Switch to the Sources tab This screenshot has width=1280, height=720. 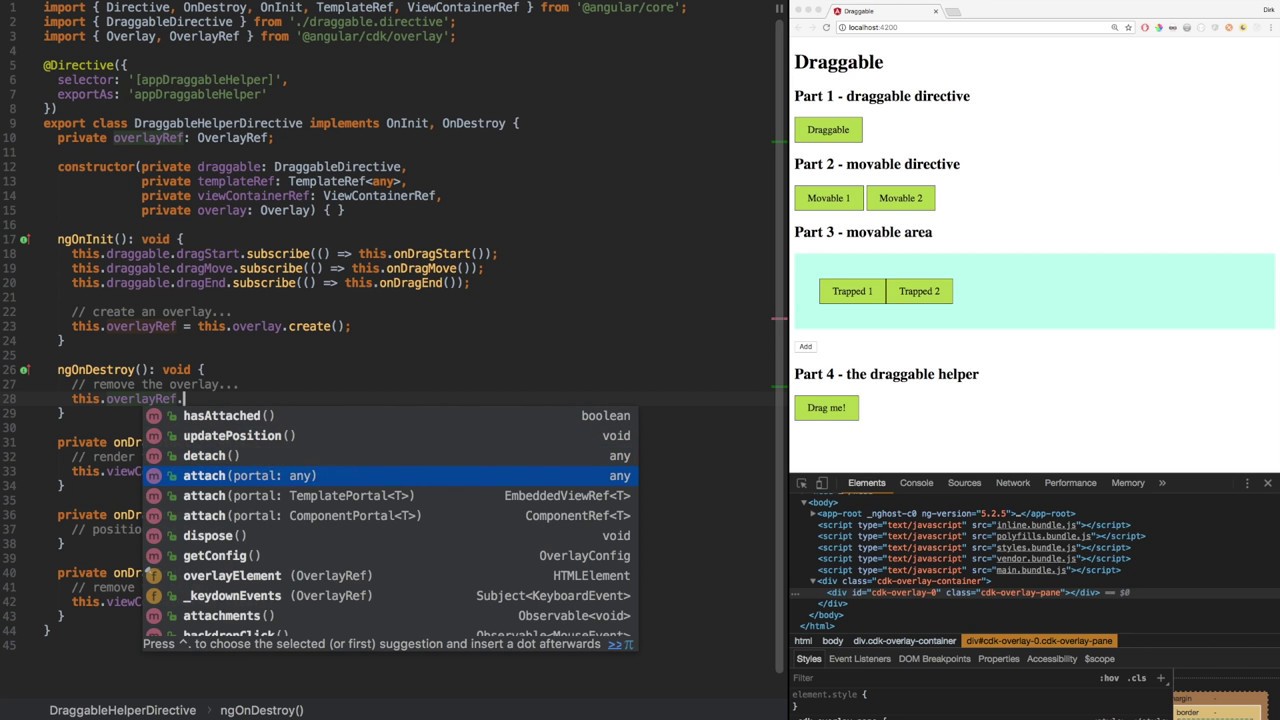coord(964,483)
